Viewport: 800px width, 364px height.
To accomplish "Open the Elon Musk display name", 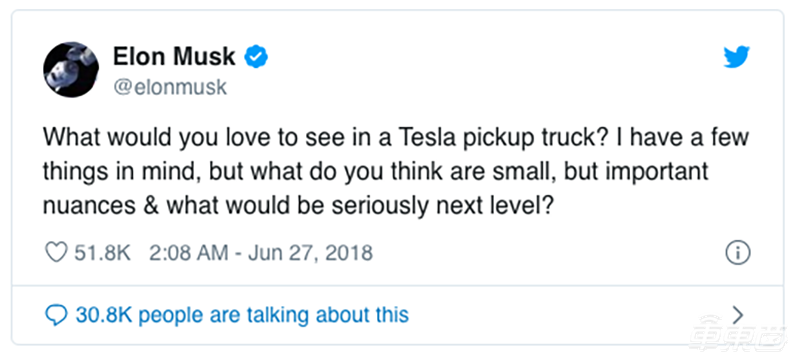I will pyautogui.click(x=174, y=56).
